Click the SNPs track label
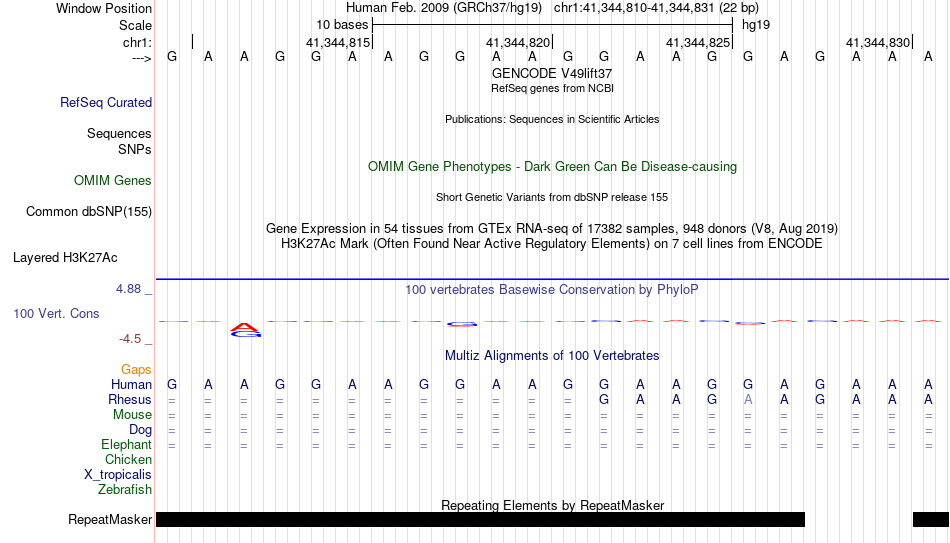The height and width of the screenshot is (543, 950). [x=135, y=149]
